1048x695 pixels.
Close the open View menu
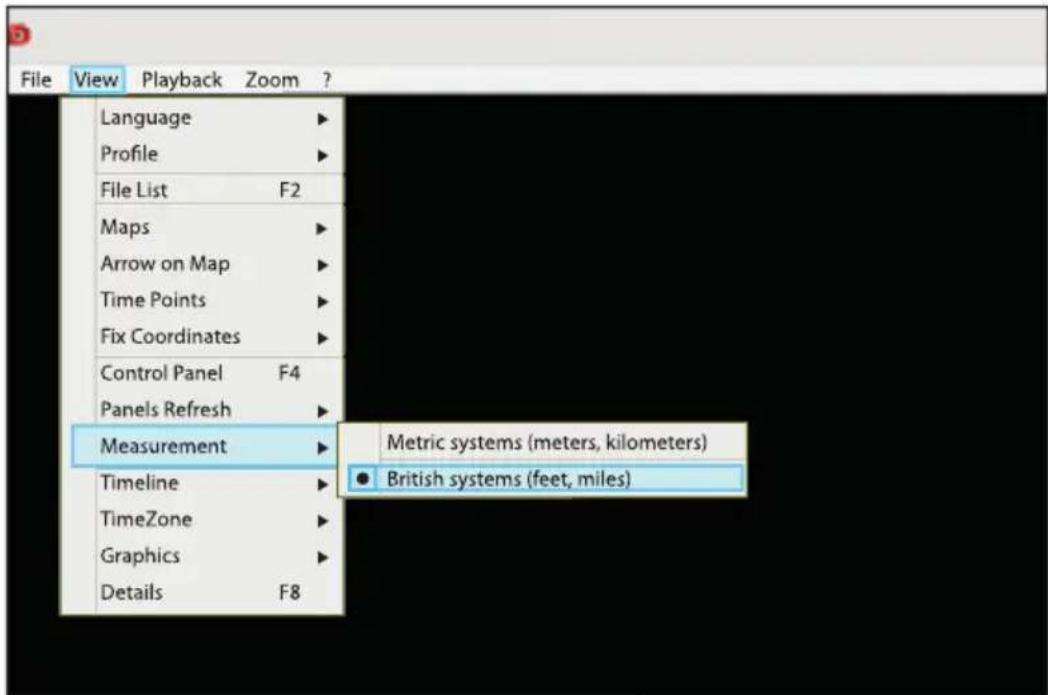click(96, 80)
